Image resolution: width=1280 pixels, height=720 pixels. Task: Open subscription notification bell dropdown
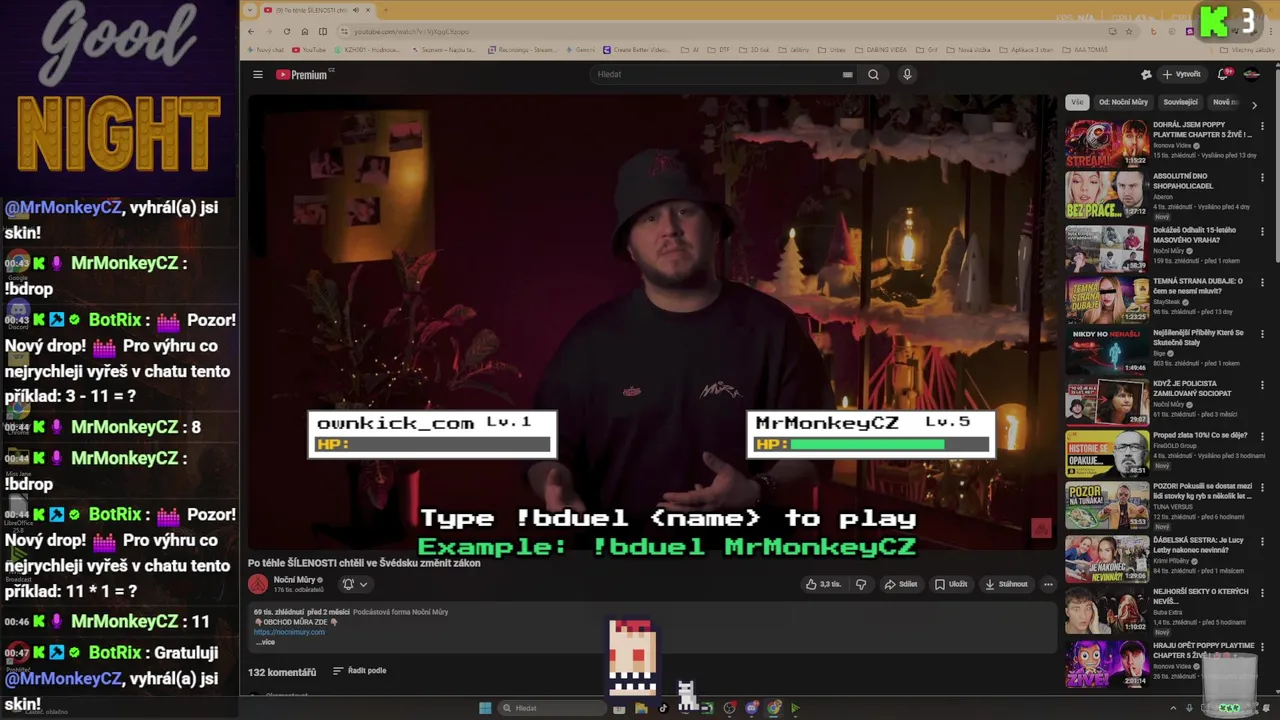coord(355,584)
